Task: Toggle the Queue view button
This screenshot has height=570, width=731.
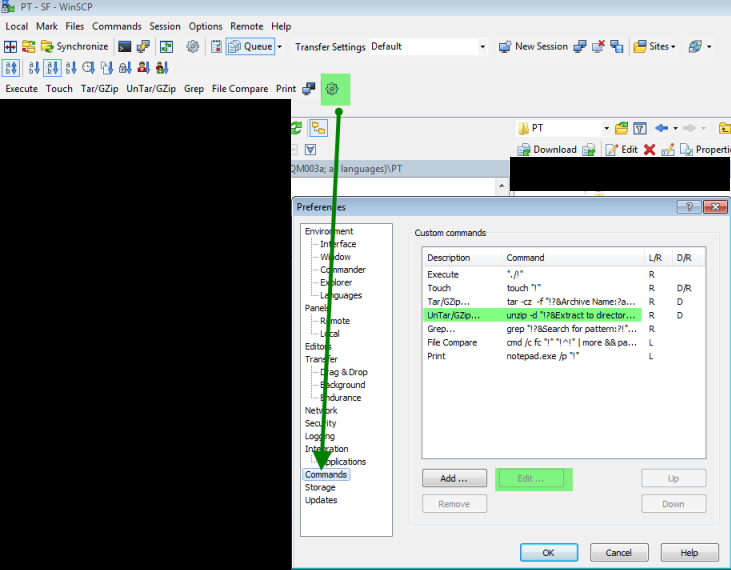Action: coord(250,46)
